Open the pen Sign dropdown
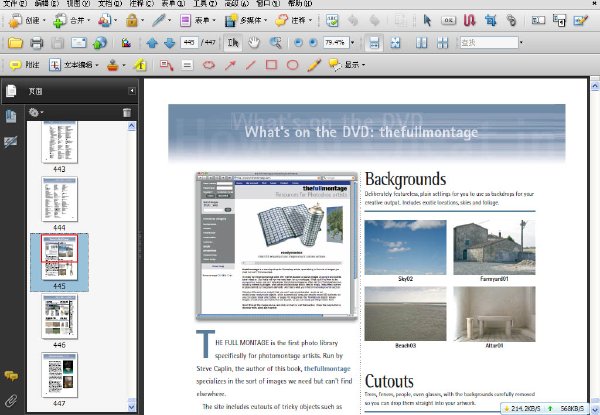This screenshot has height=415, width=600. click(161, 20)
